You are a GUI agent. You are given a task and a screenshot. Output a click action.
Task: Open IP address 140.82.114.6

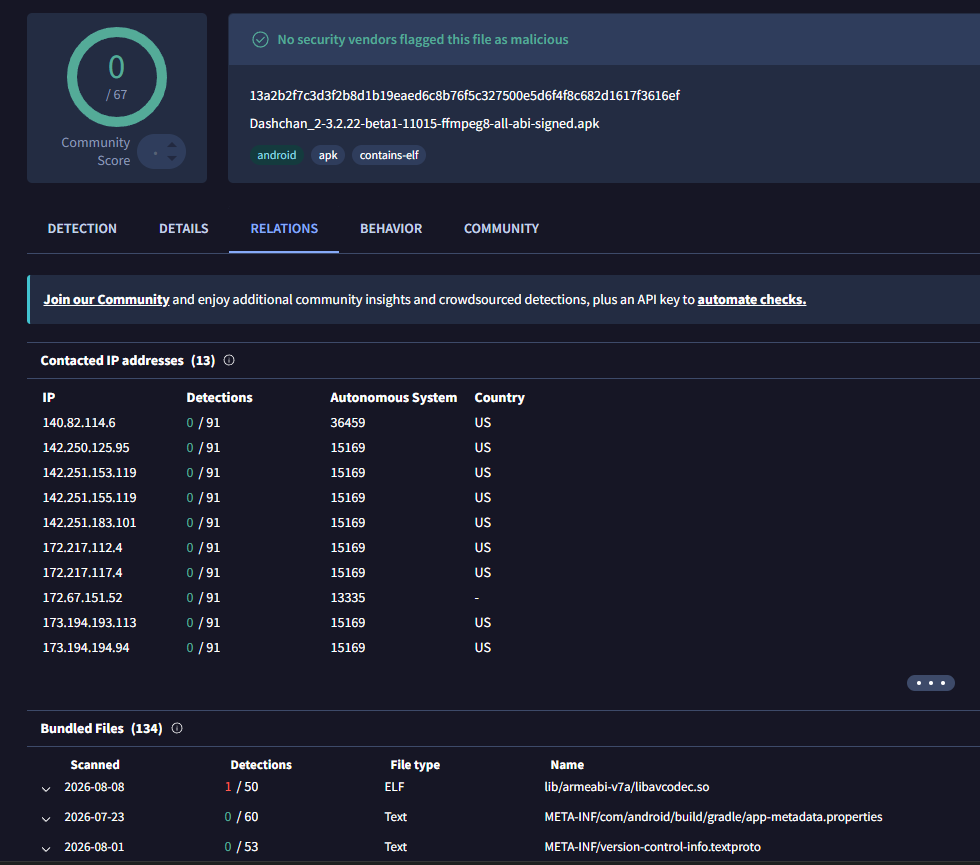(x=79, y=422)
